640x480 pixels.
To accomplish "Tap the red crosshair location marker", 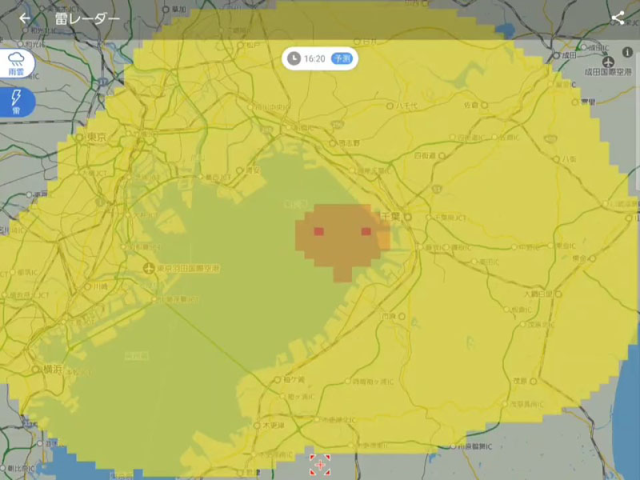I will pos(320,465).
